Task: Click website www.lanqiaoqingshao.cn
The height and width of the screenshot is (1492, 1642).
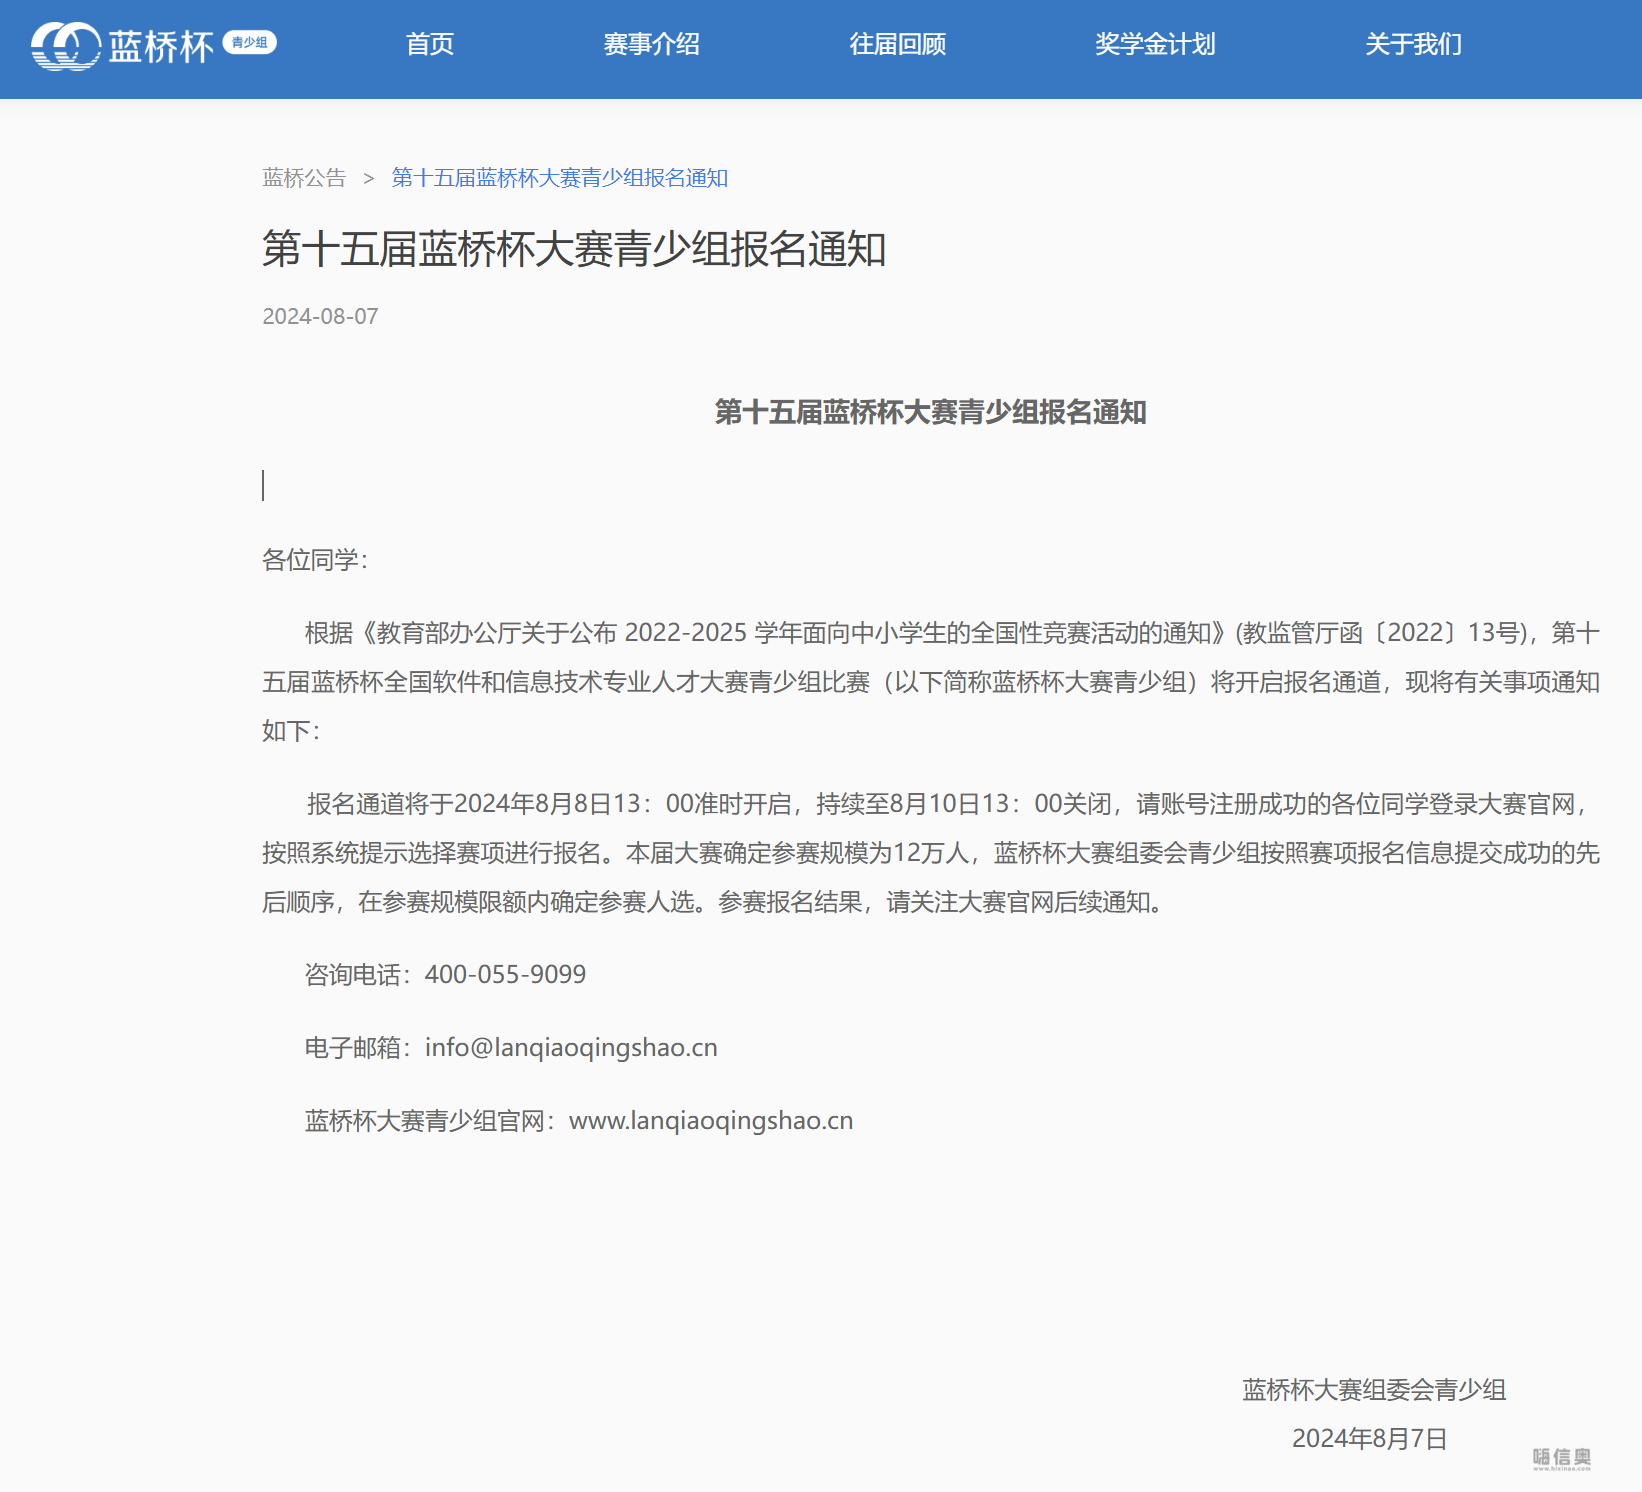Action: click(x=711, y=1120)
